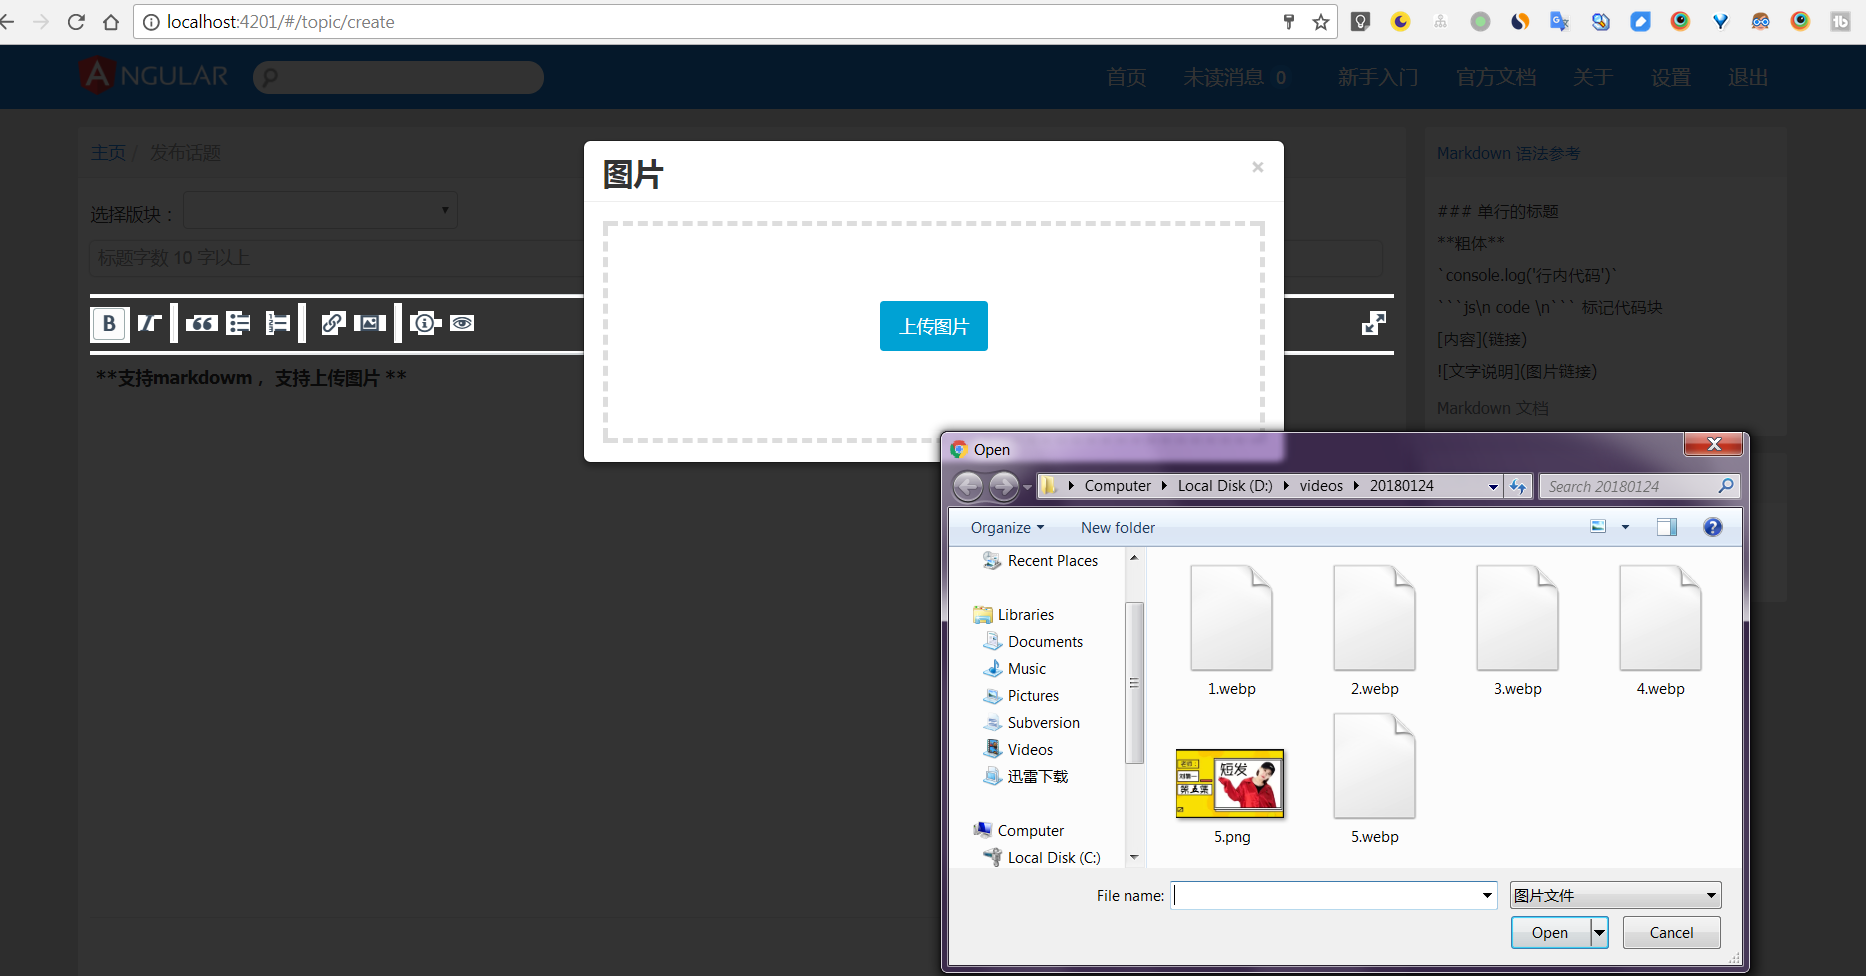
Task: Open the markdown guide info icon
Action: (425, 323)
